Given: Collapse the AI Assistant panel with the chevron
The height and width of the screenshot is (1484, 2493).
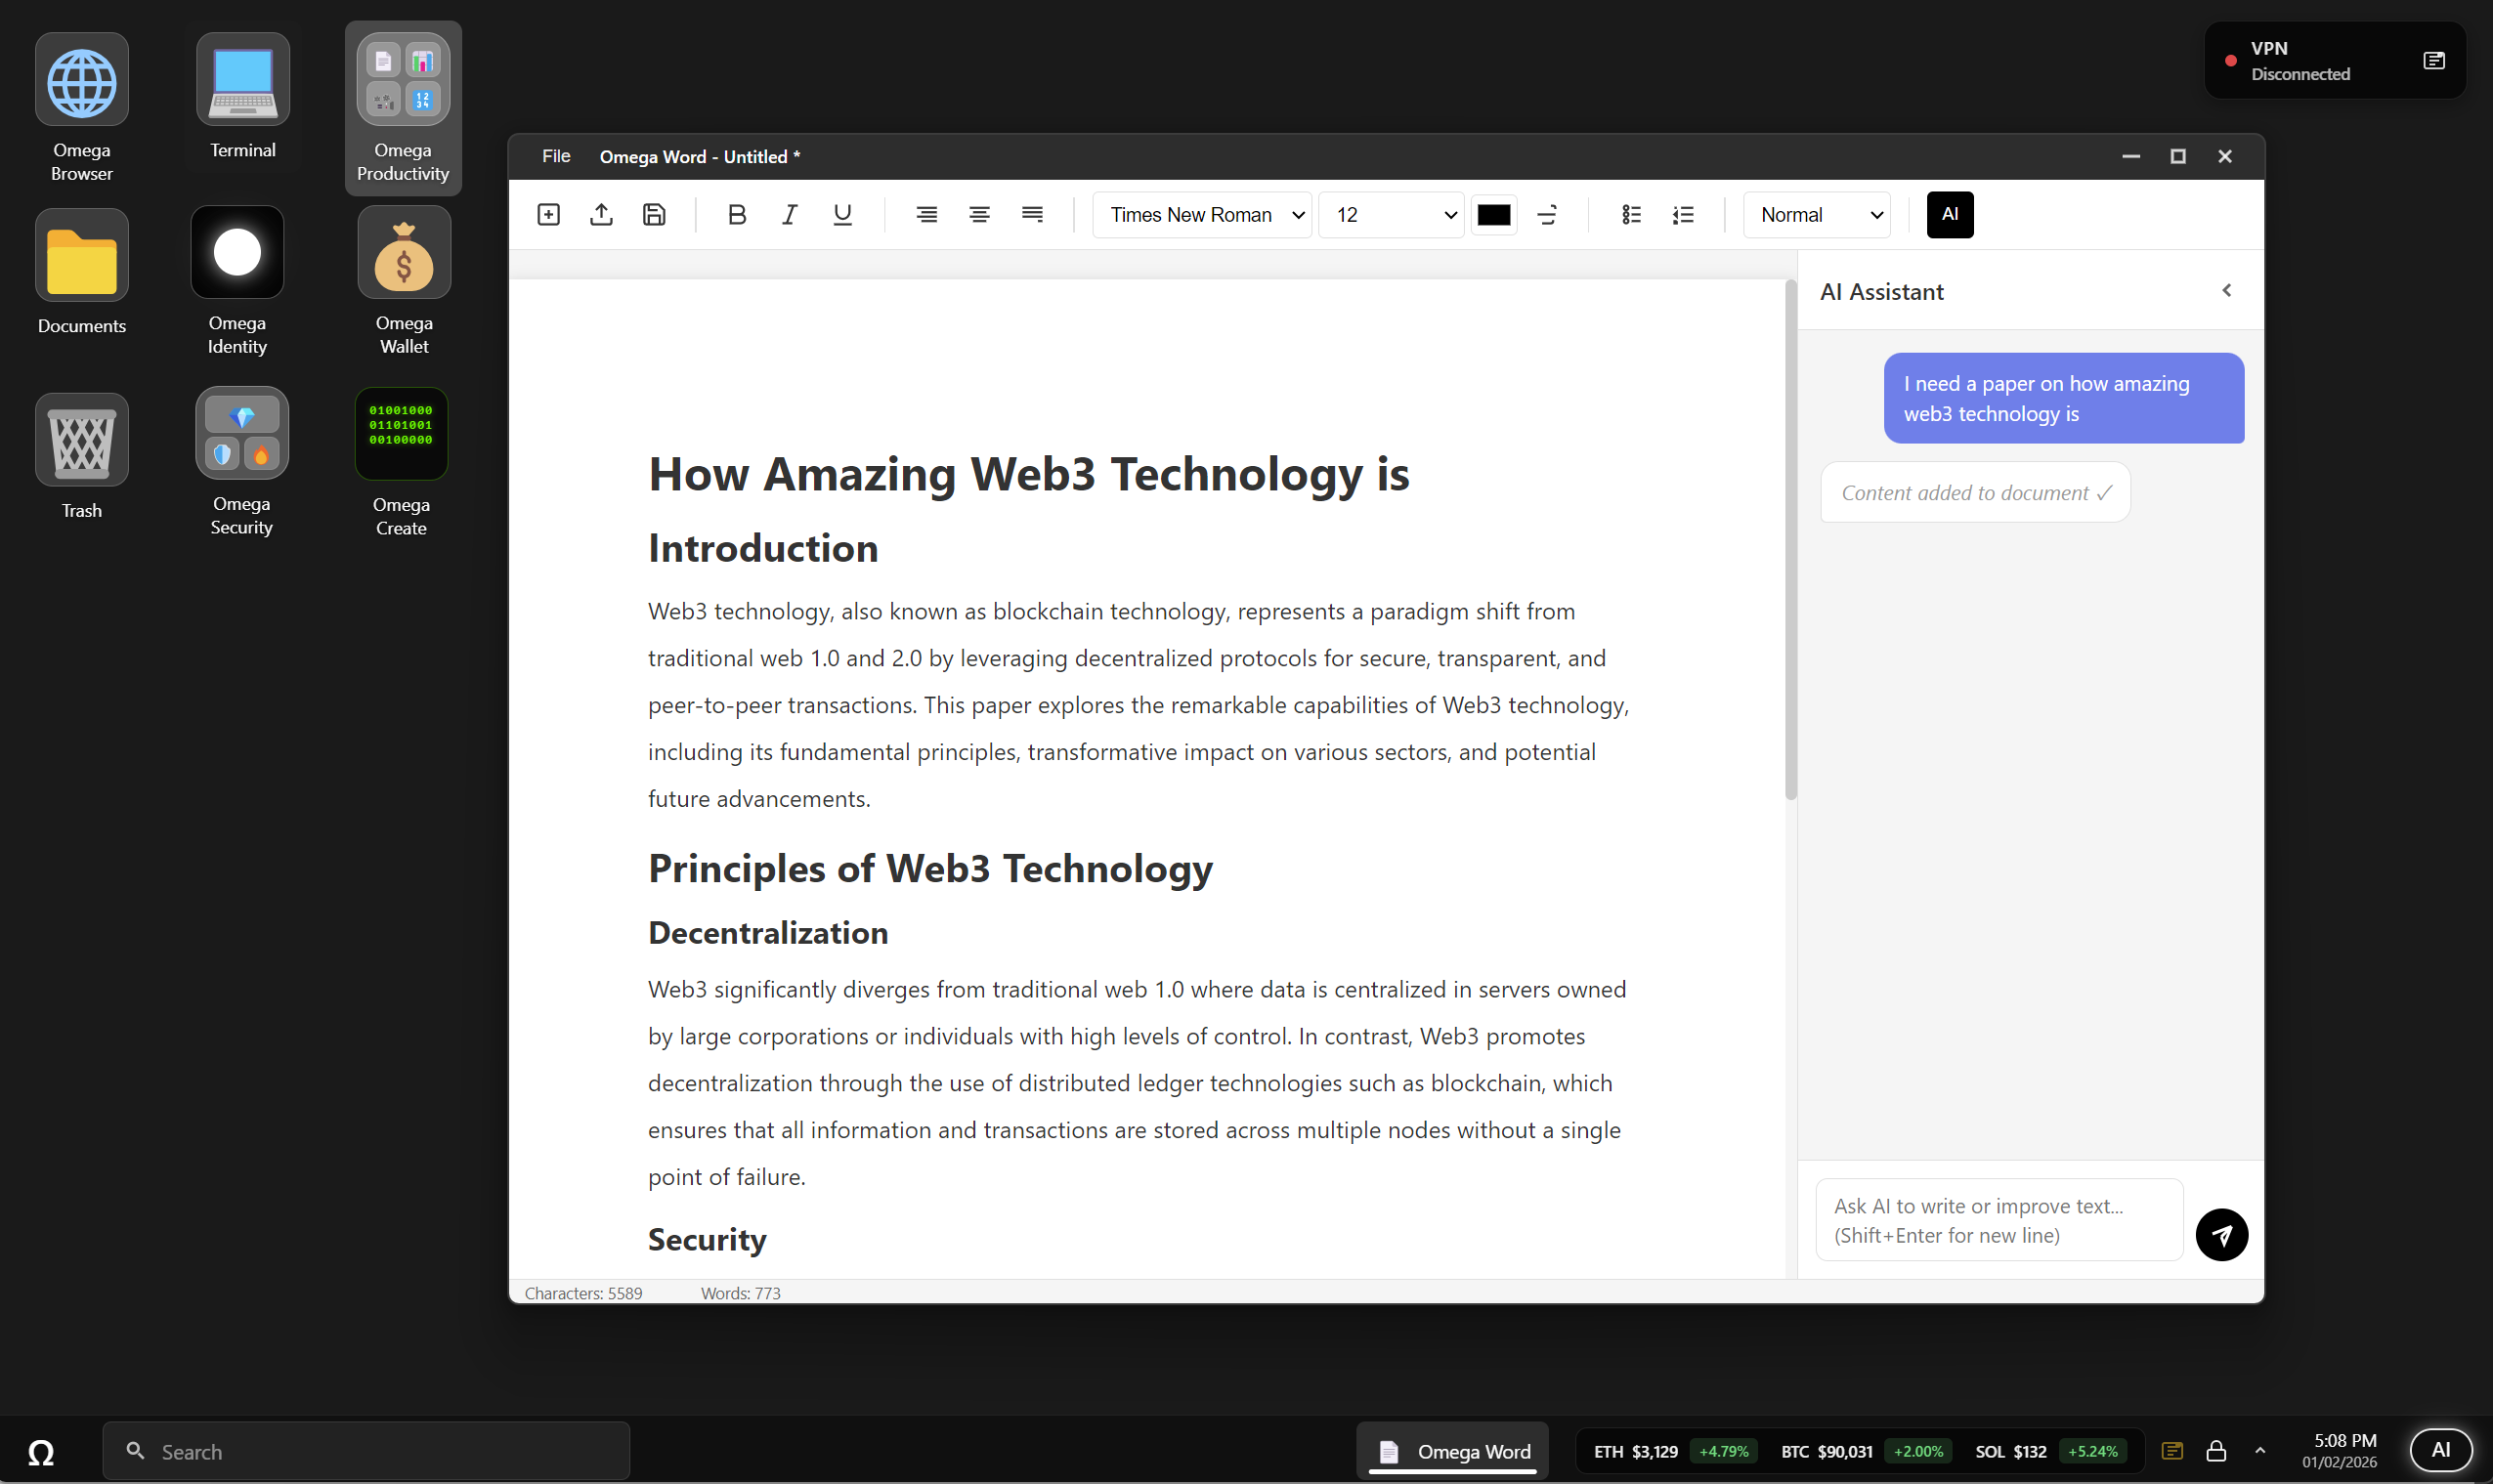Looking at the screenshot, I should pos(2226,291).
